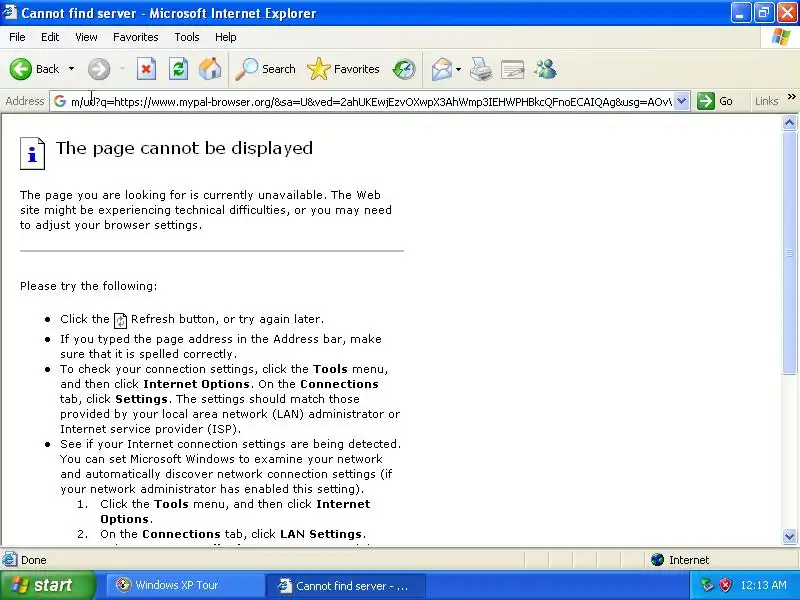This screenshot has height=600, width=800.
Task: Click the grayed Forward arrow button
Action: (99, 69)
